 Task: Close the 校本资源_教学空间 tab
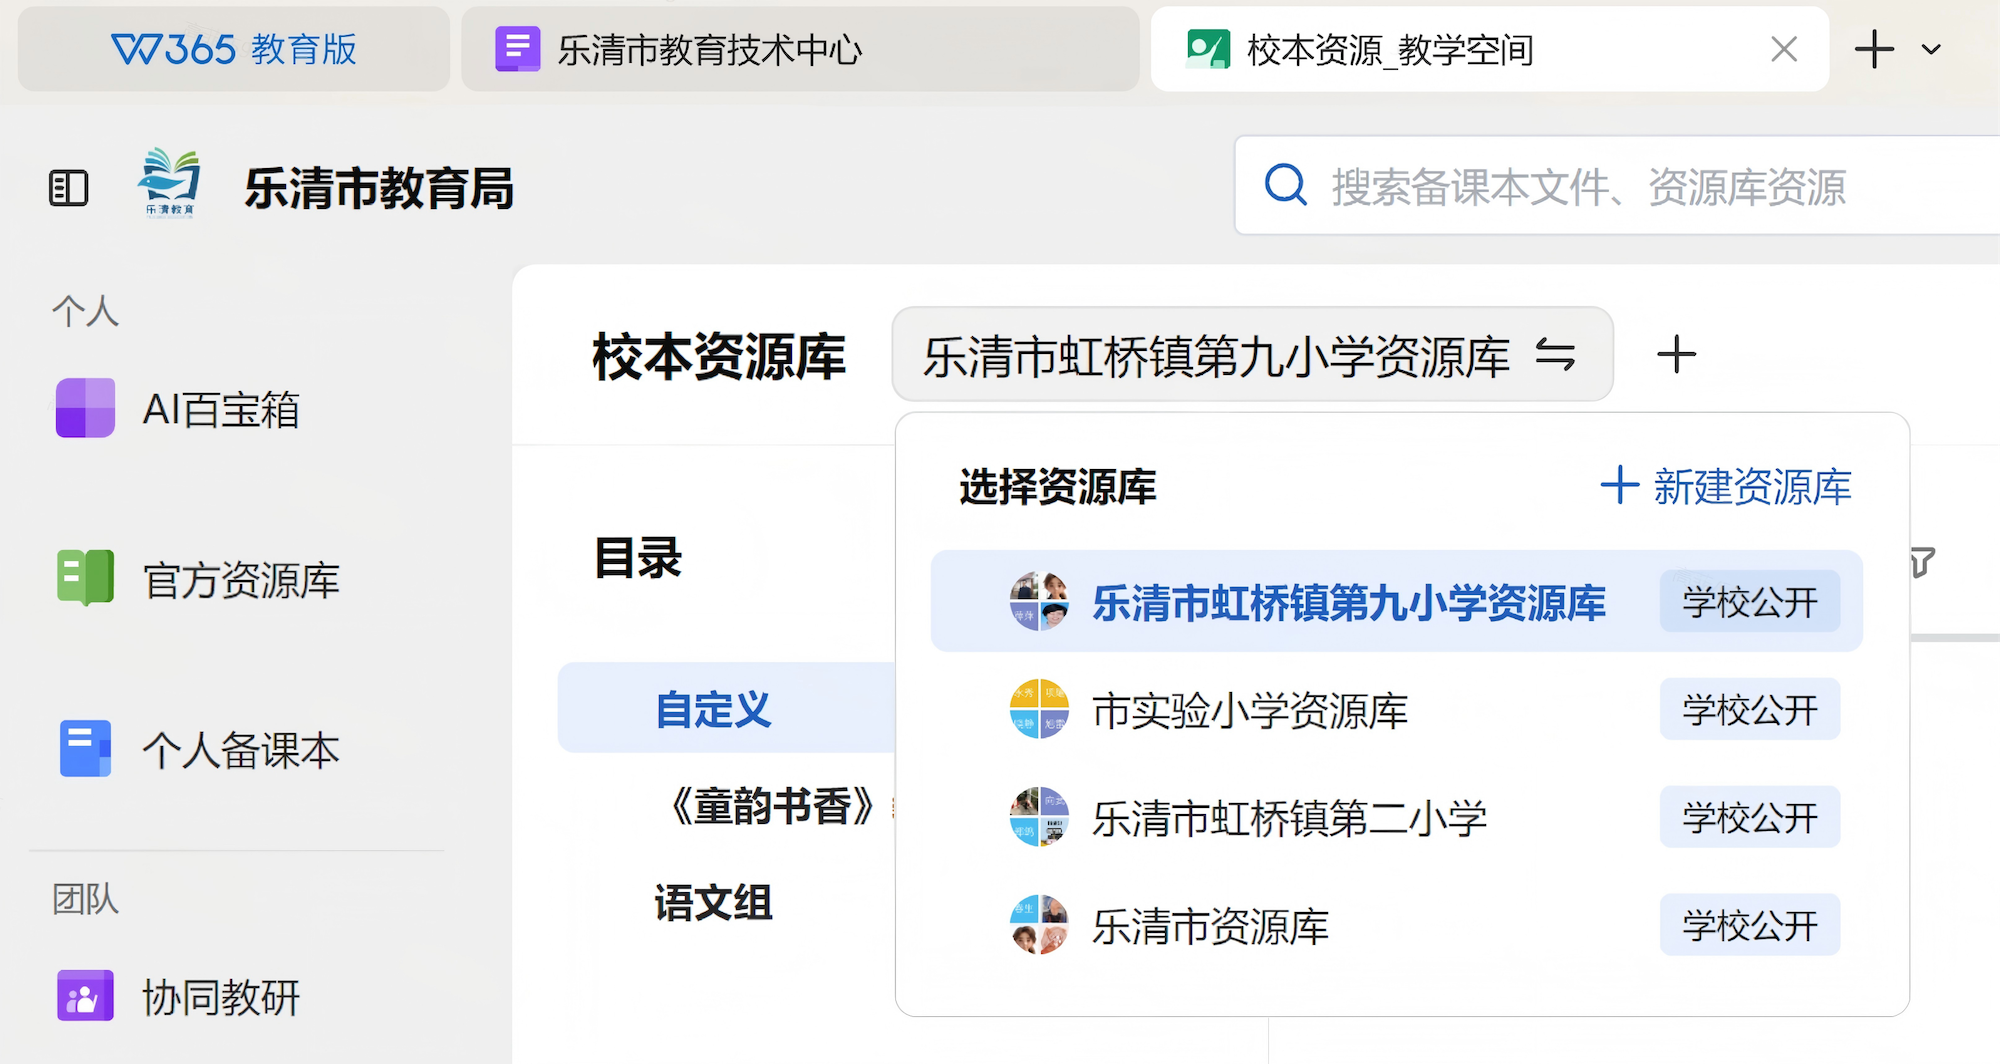(1783, 49)
